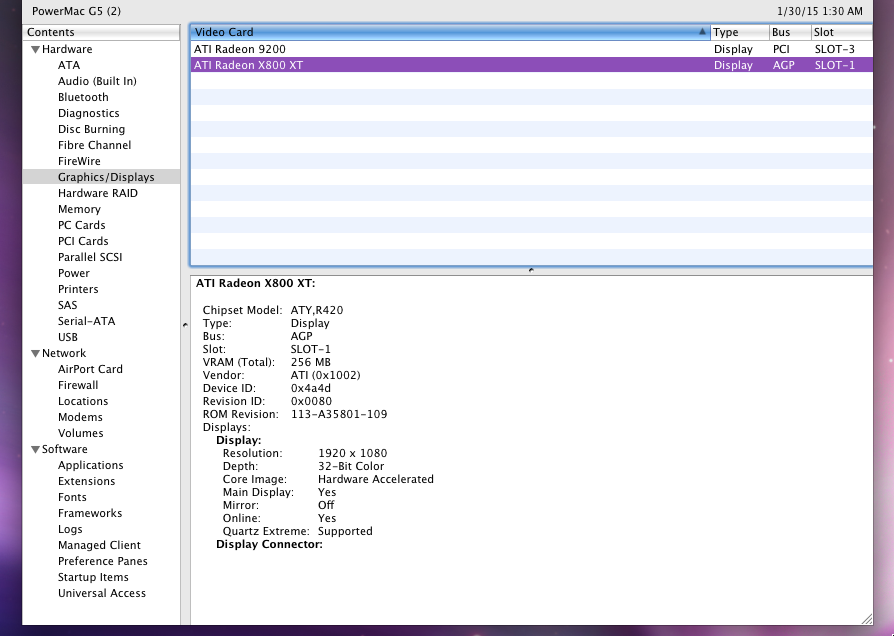This screenshot has width=894, height=636.
Task: Click the Resolution value 1920 x 1080
Action: (x=352, y=453)
